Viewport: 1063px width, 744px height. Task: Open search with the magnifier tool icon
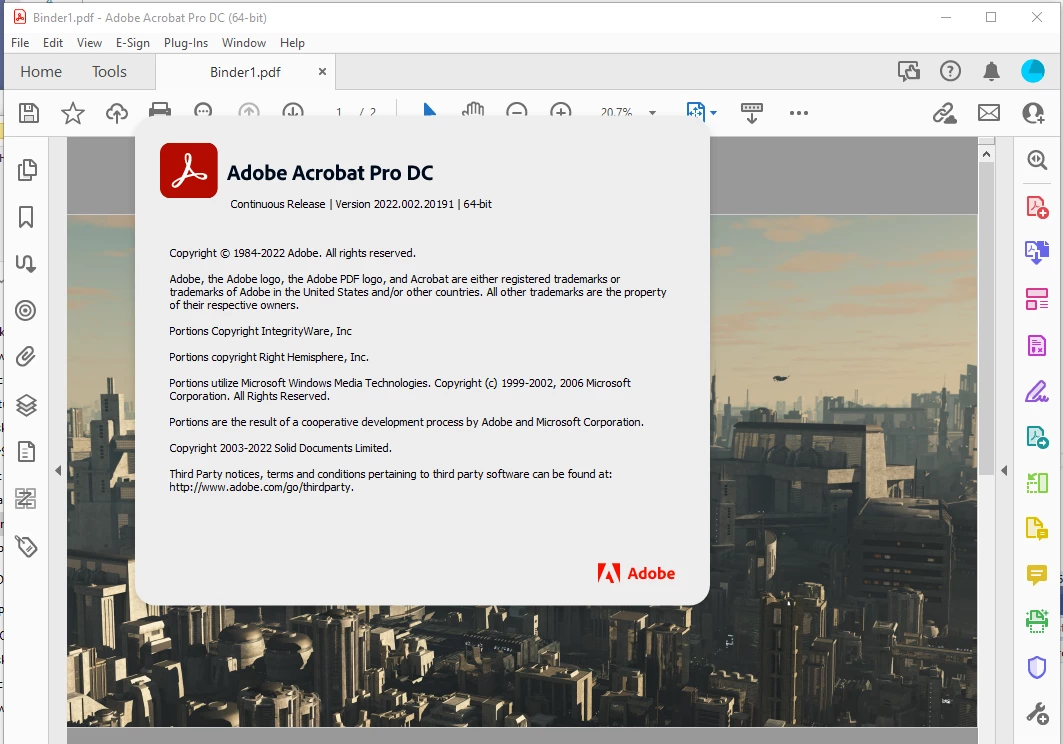click(x=1037, y=160)
